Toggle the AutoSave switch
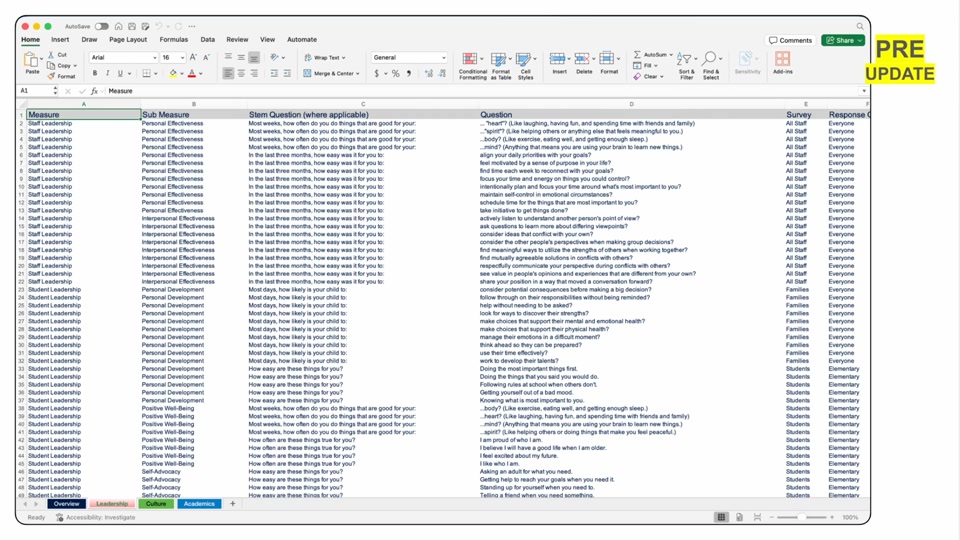 [x=102, y=26]
